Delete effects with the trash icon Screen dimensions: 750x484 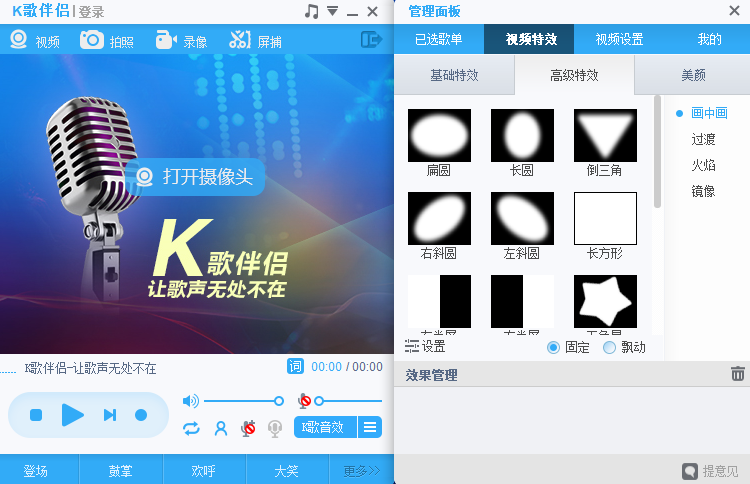coord(738,374)
